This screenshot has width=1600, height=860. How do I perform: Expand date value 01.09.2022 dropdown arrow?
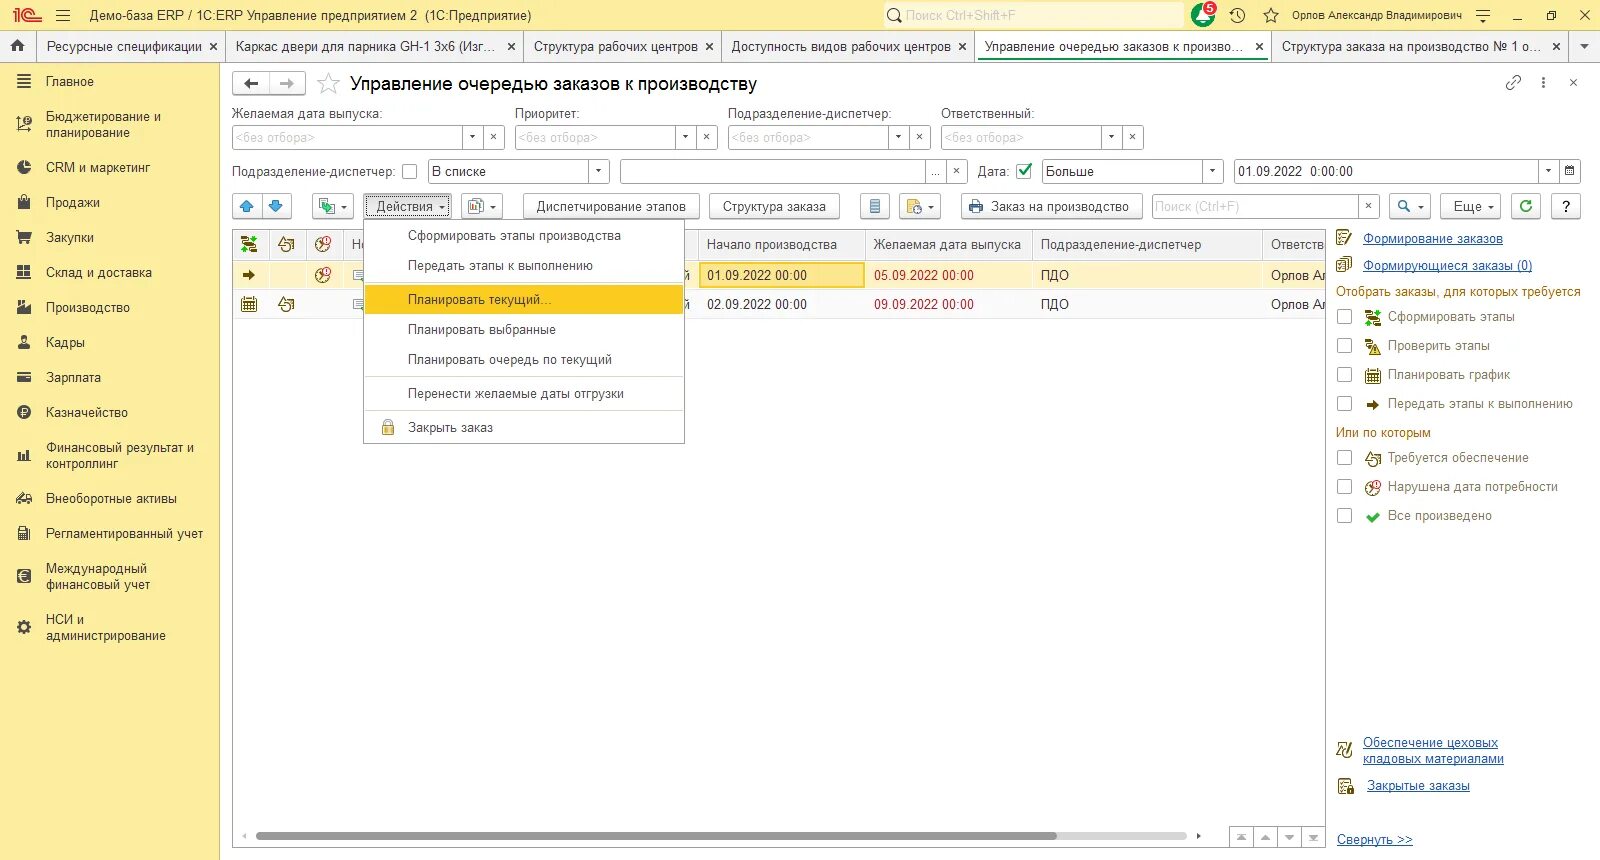pyautogui.click(x=1548, y=171)
